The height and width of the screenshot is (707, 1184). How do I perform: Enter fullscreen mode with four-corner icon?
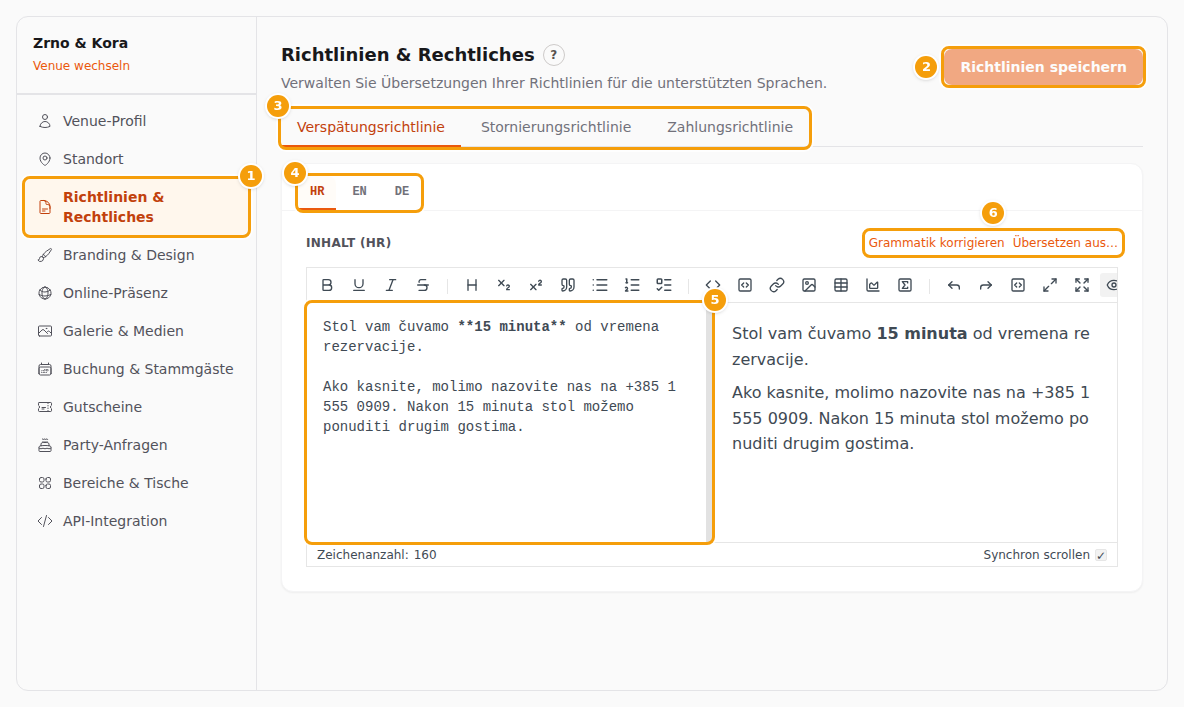point(1082,285)
